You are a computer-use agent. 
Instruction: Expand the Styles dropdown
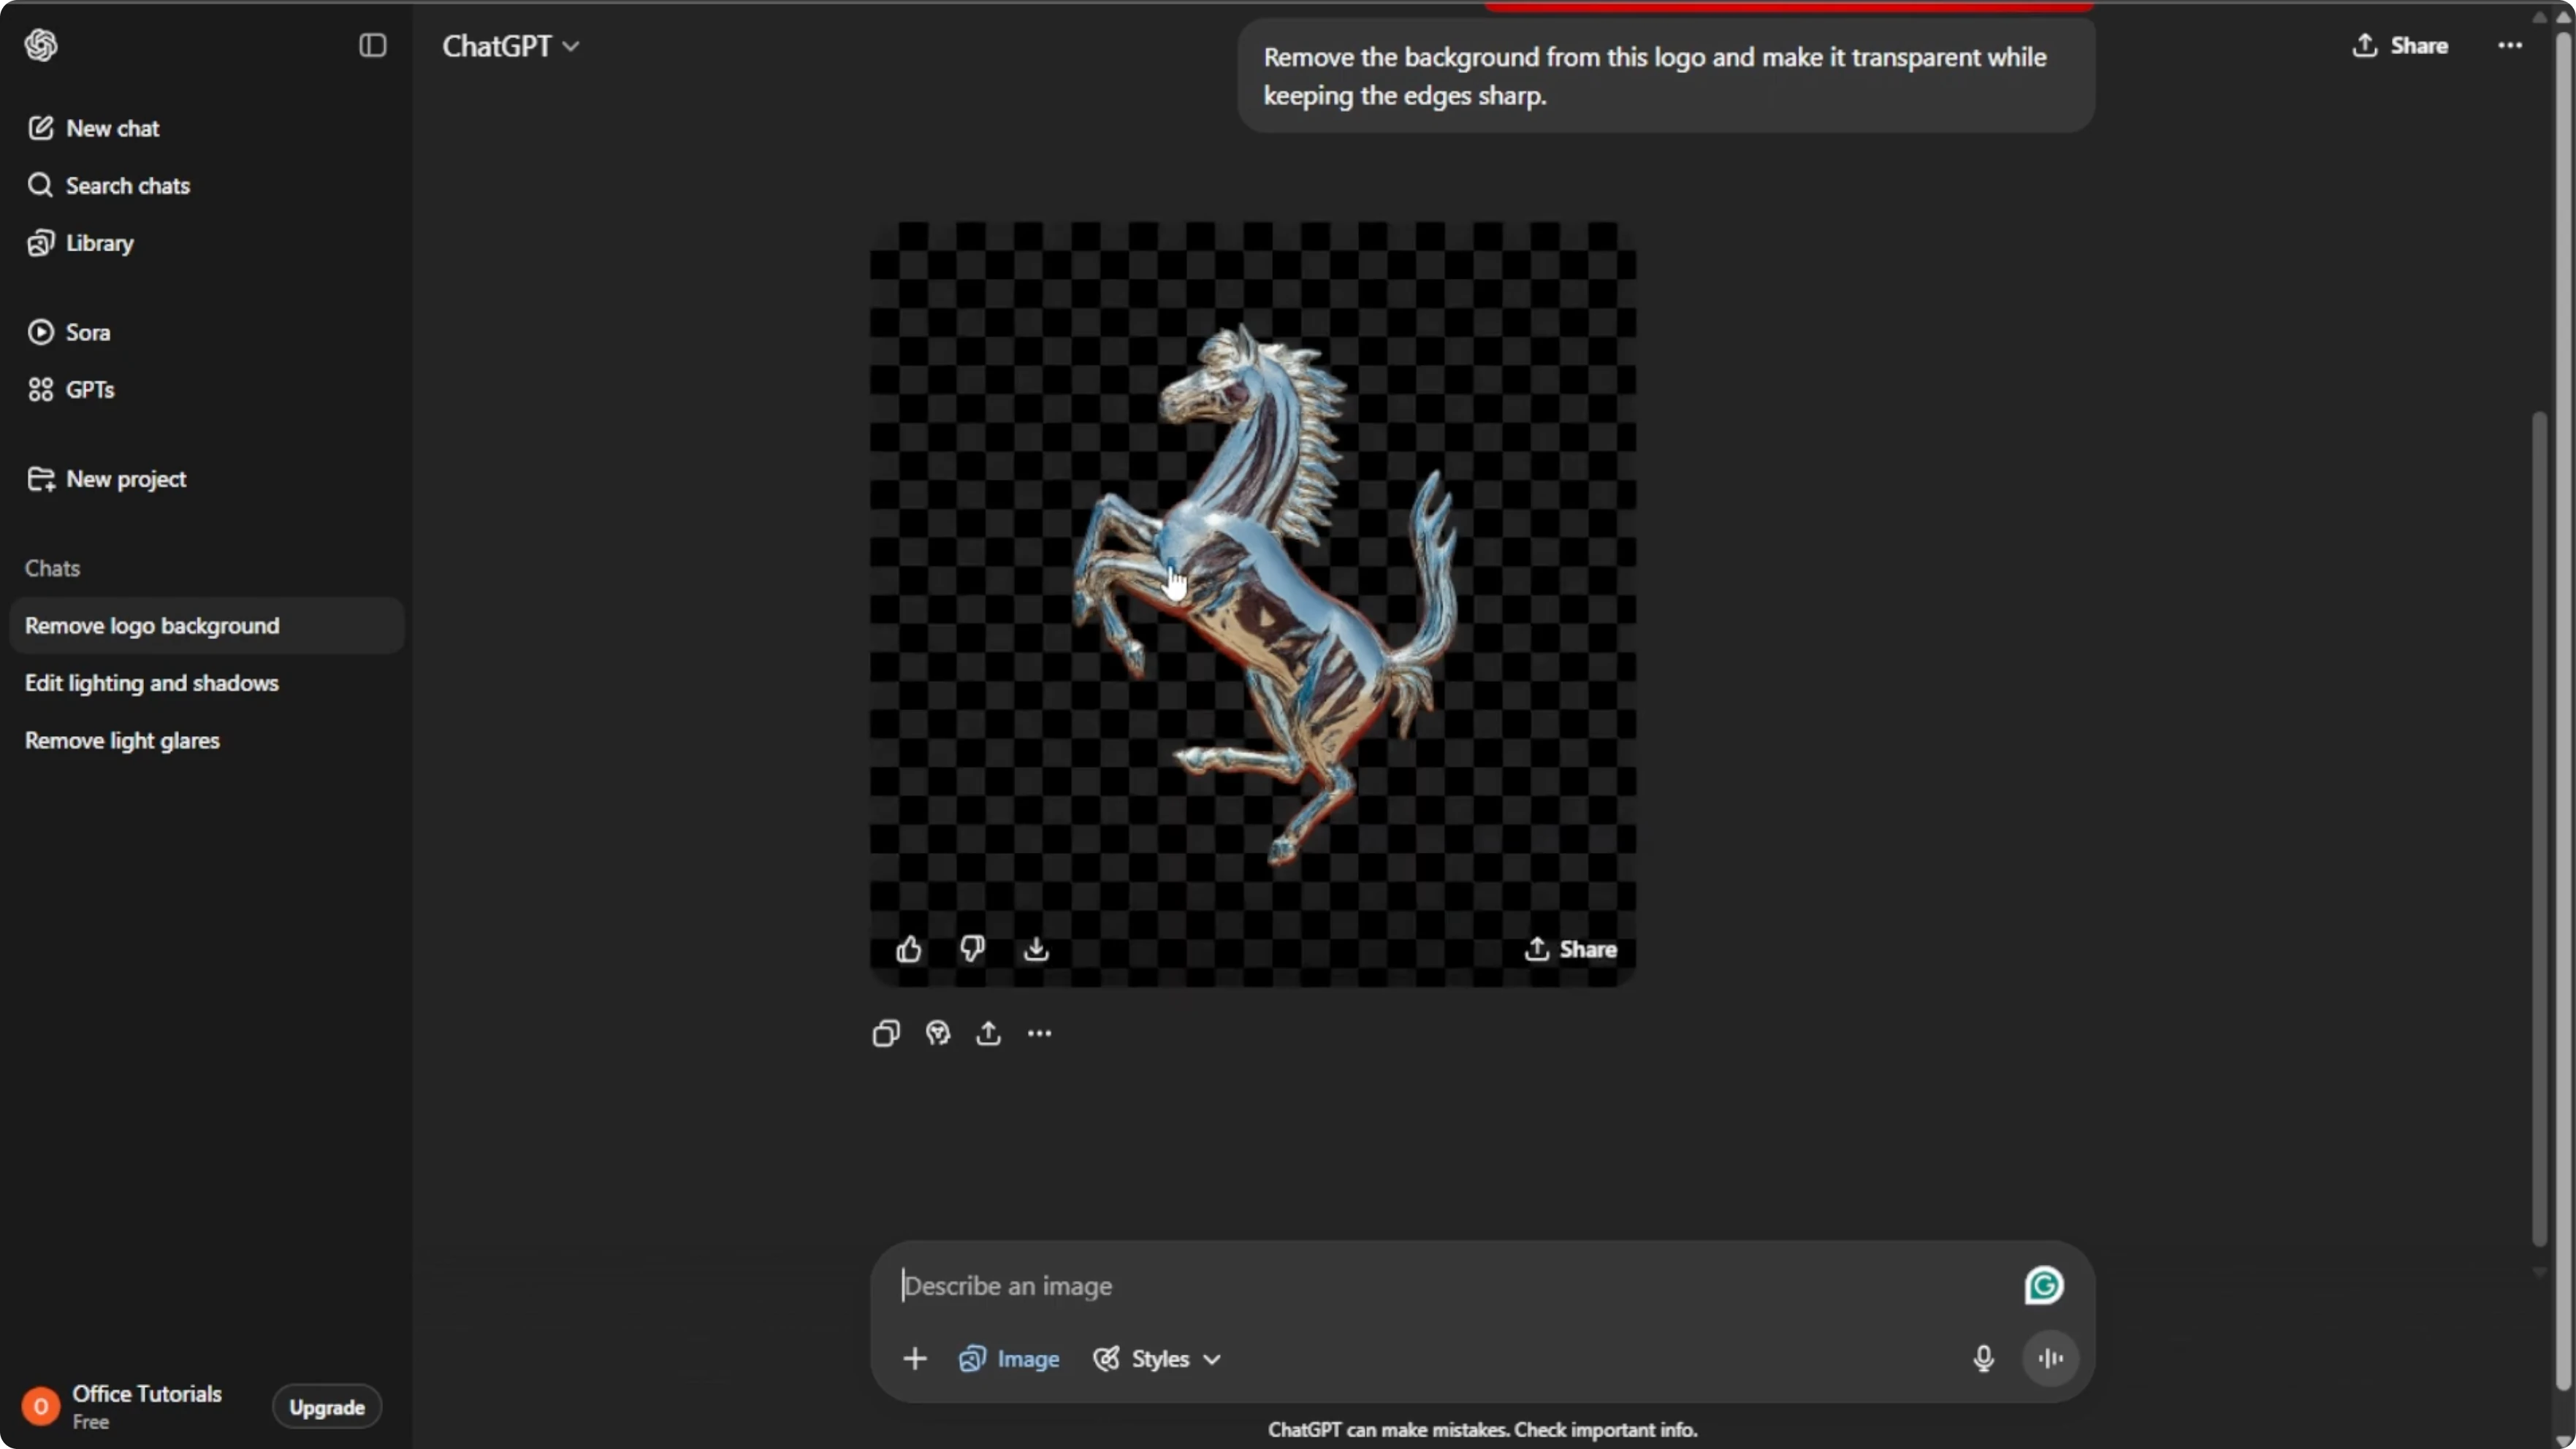(x=1157, y=1359)
